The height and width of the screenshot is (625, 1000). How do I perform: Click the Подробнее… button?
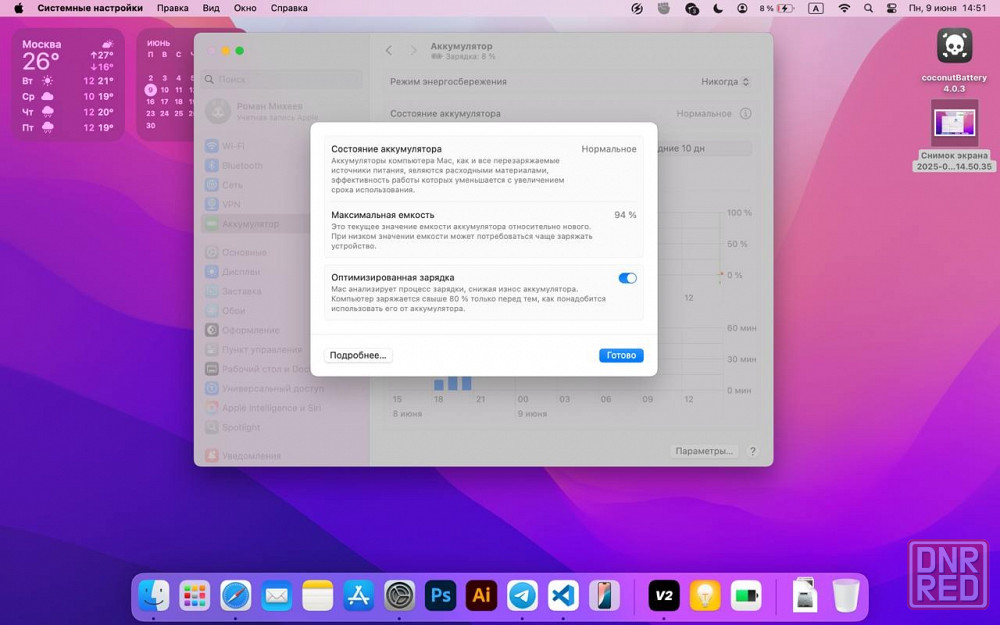pos(358,355)
